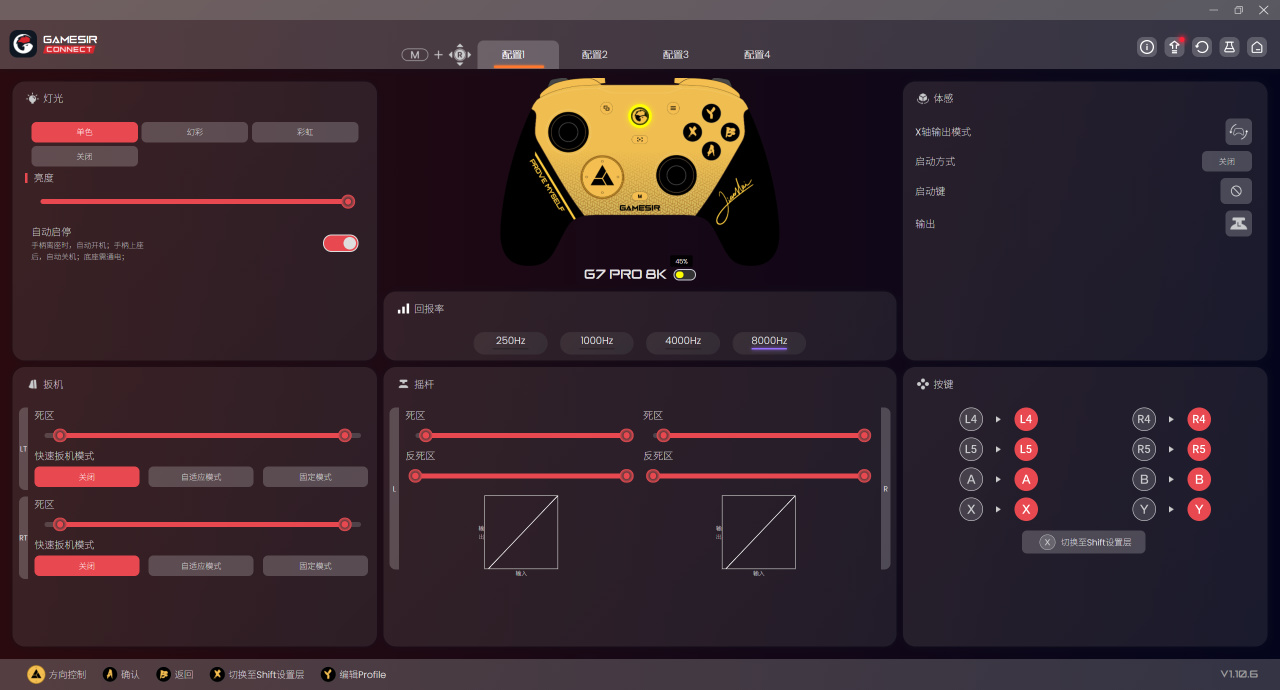Toggle the switch next to G7 PRO 8K
Image resolution: width=1280 pixels, height=690 pixels.
point(685,275)
